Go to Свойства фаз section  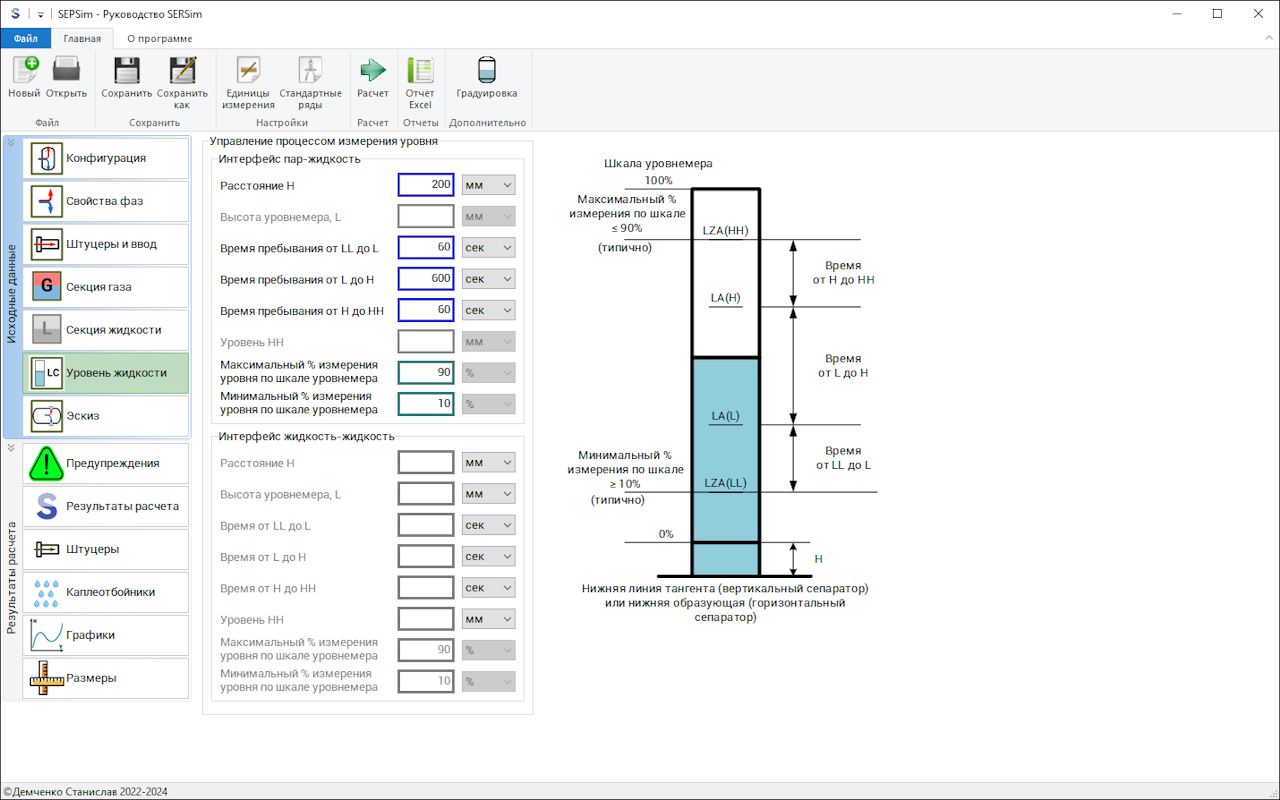106,201
